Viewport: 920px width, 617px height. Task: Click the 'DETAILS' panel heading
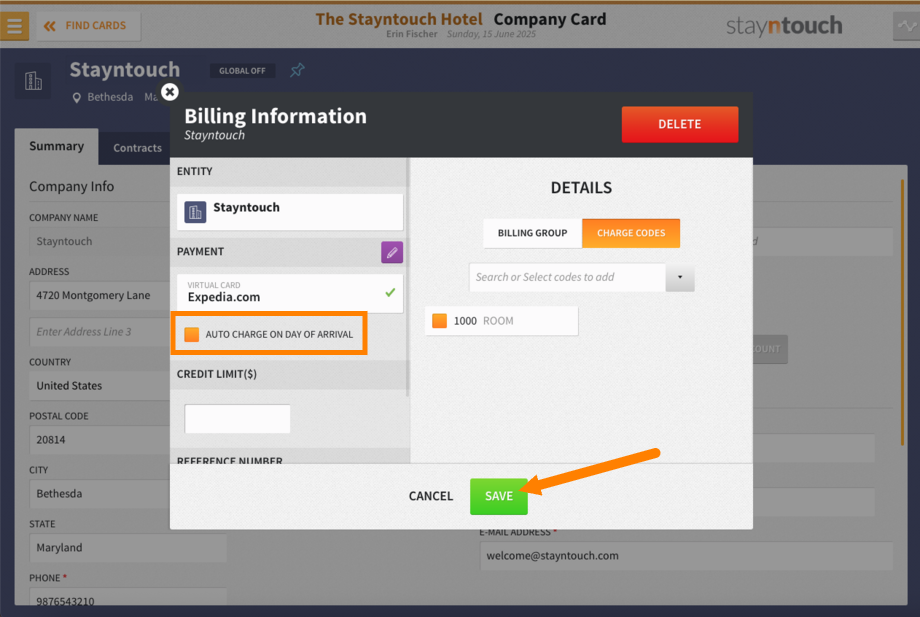581,188
